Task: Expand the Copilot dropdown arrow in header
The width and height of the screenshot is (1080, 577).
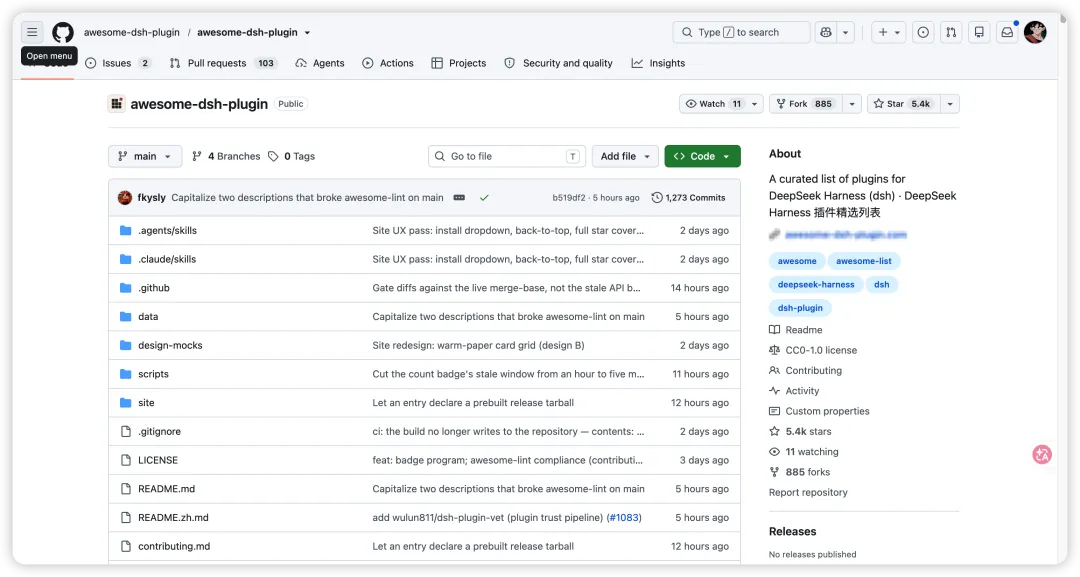Action: coord(845,32)
